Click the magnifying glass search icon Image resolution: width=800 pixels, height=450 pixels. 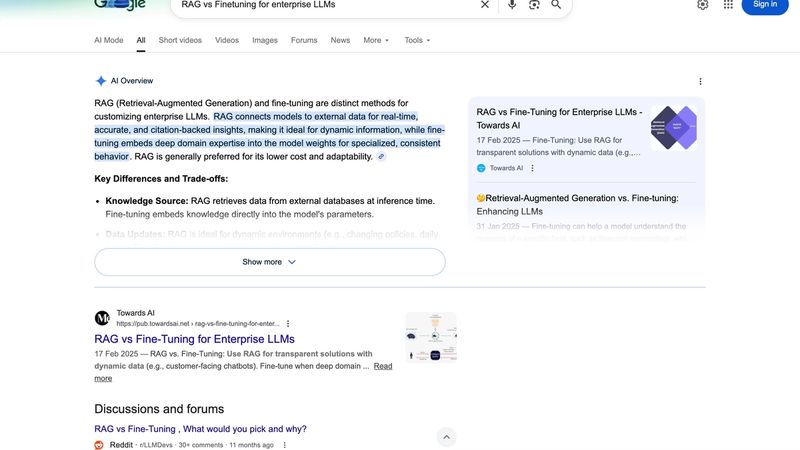click(556, 5)
